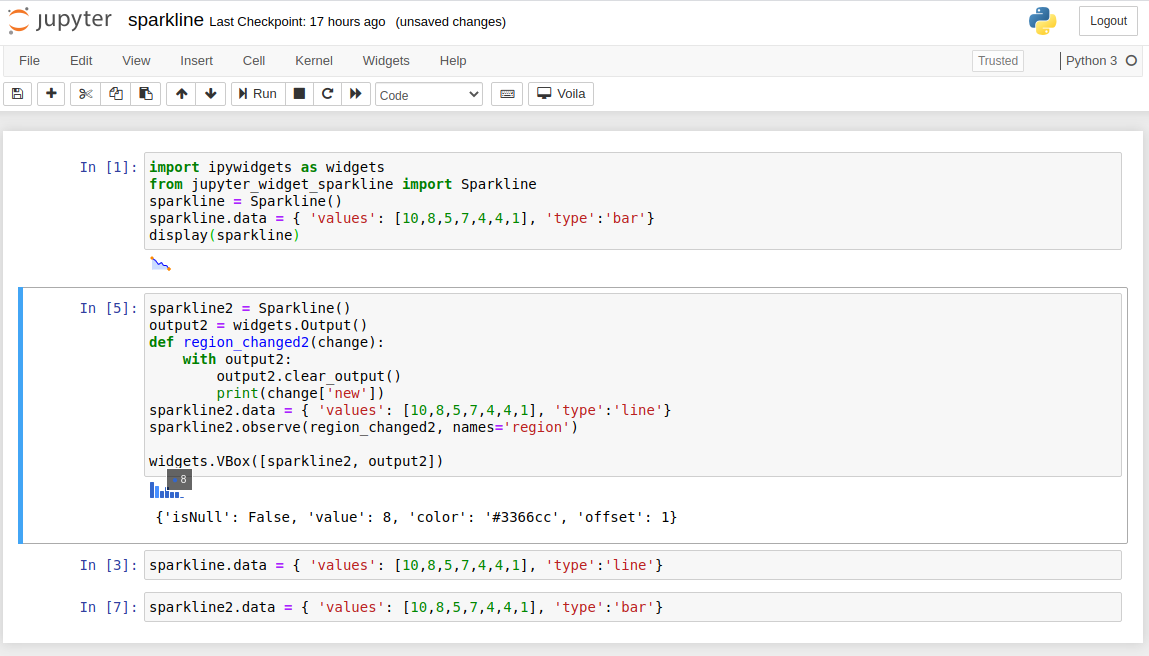Open the Widgets menu
Screen dimensions: 1149x656
point(386,61)
